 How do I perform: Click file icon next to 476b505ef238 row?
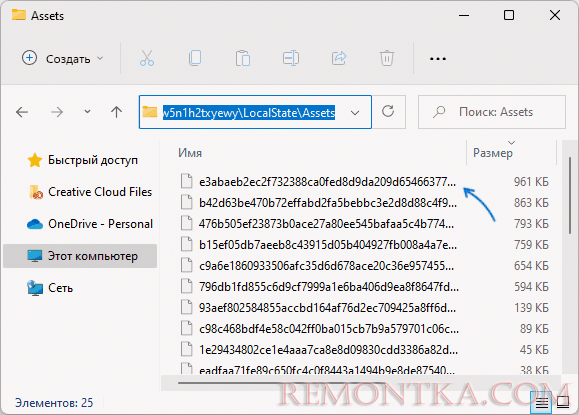(x=186, y=223)
